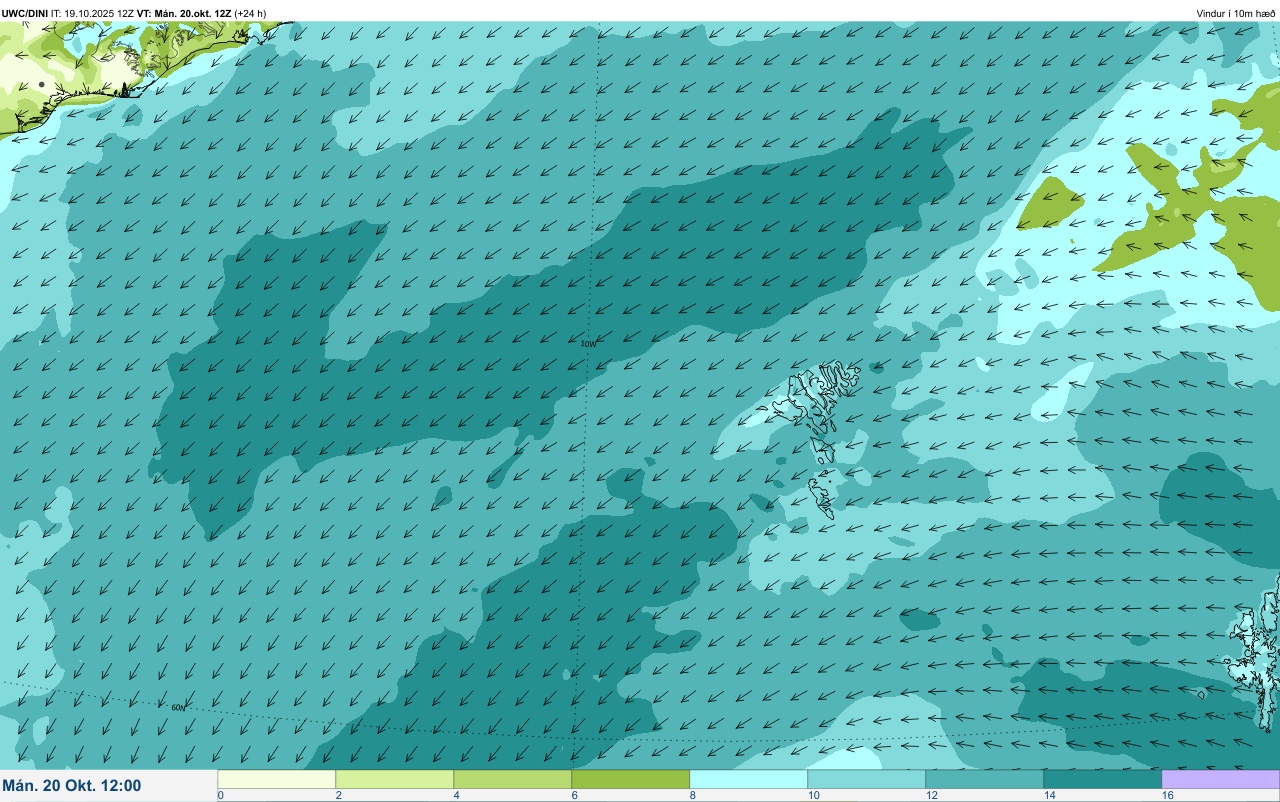Click the 4–6 green legend swatch

coord(513,779)
